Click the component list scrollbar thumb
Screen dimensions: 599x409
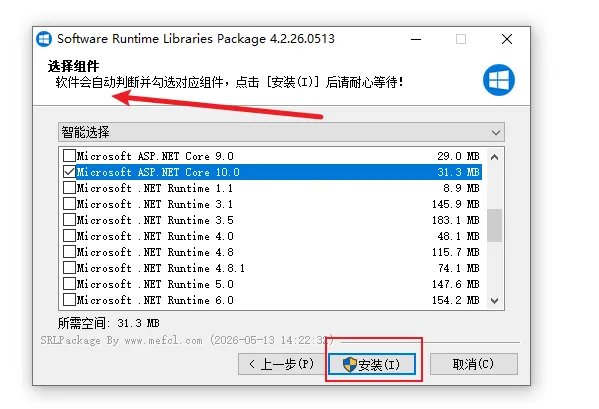pos(494,225)
